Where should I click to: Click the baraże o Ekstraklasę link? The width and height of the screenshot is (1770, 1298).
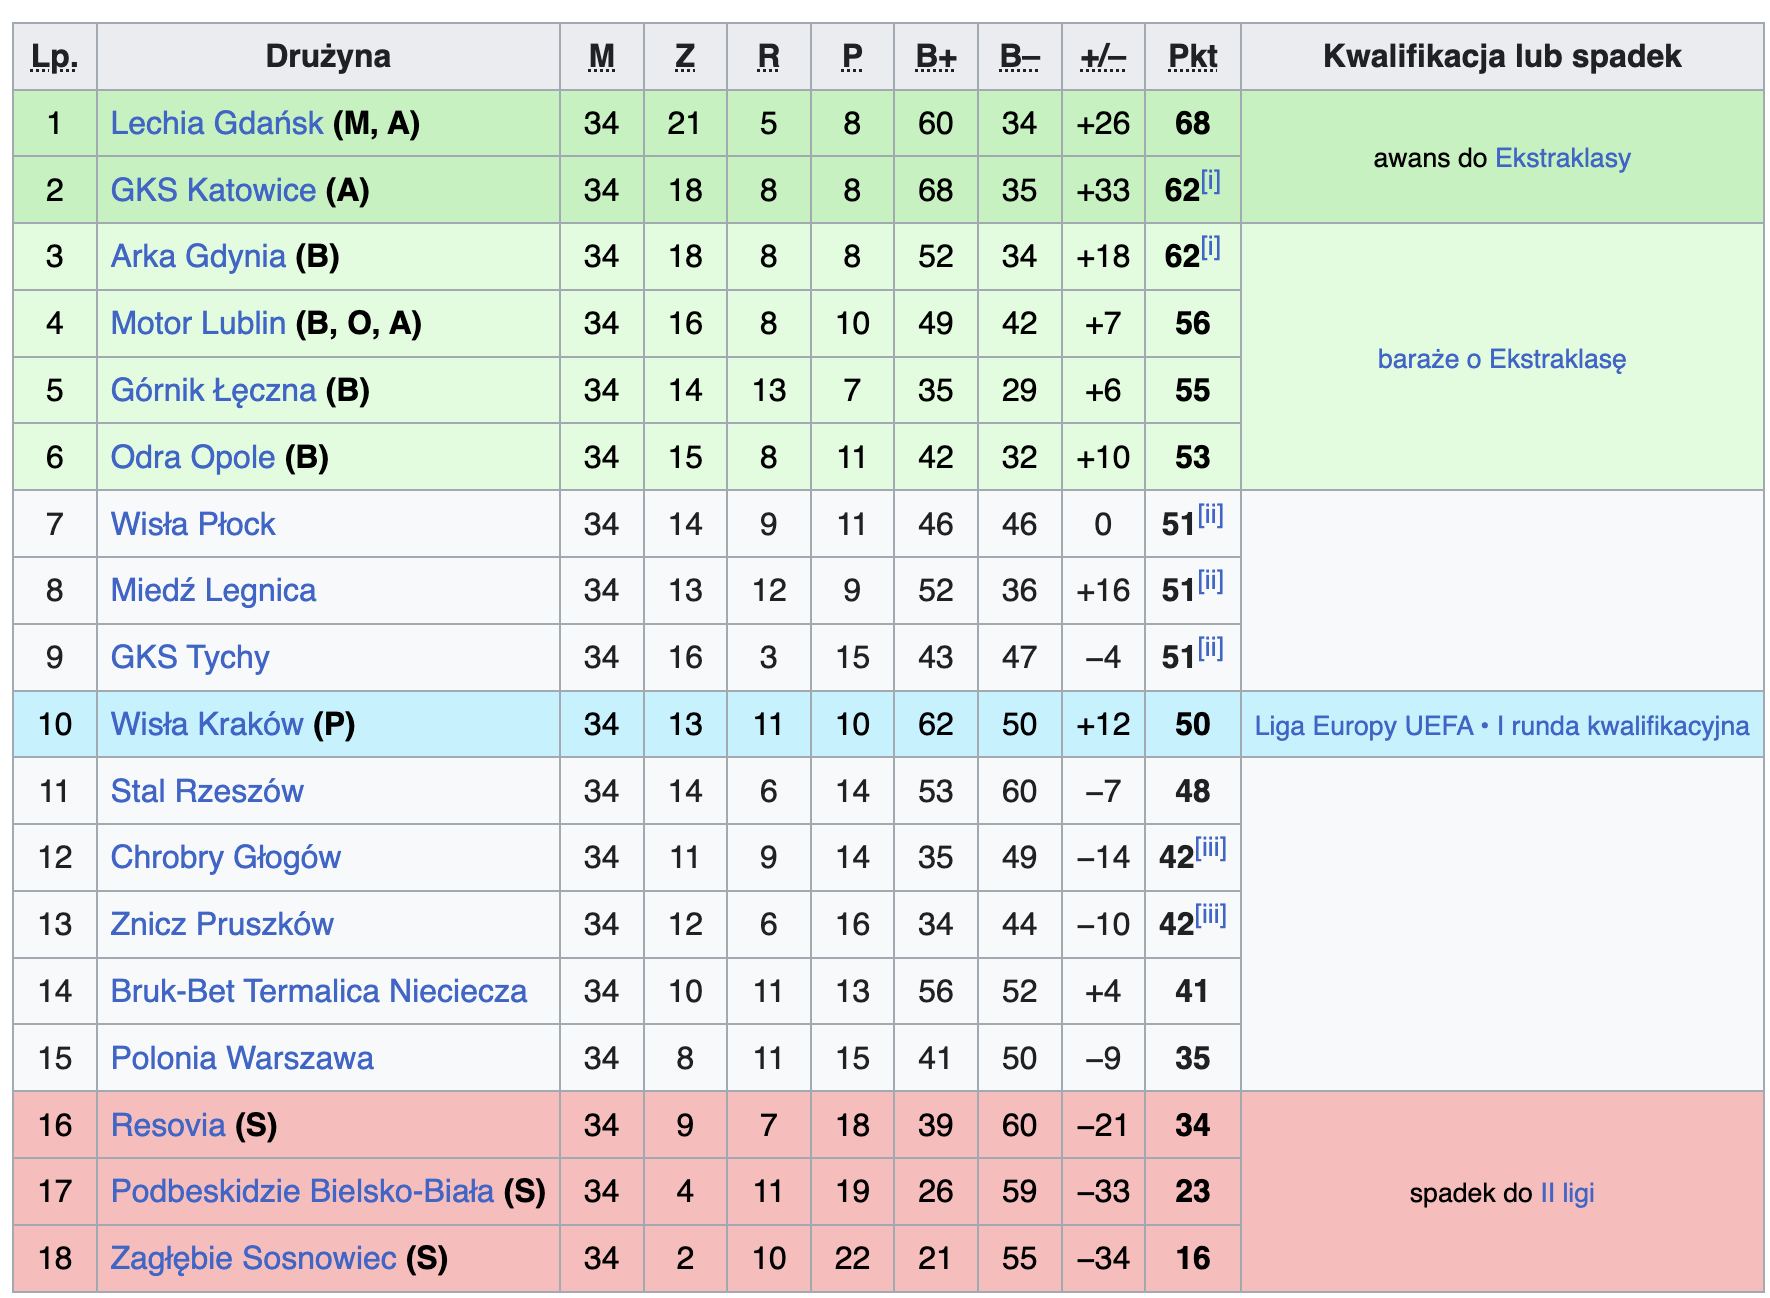click(1501, 359)
